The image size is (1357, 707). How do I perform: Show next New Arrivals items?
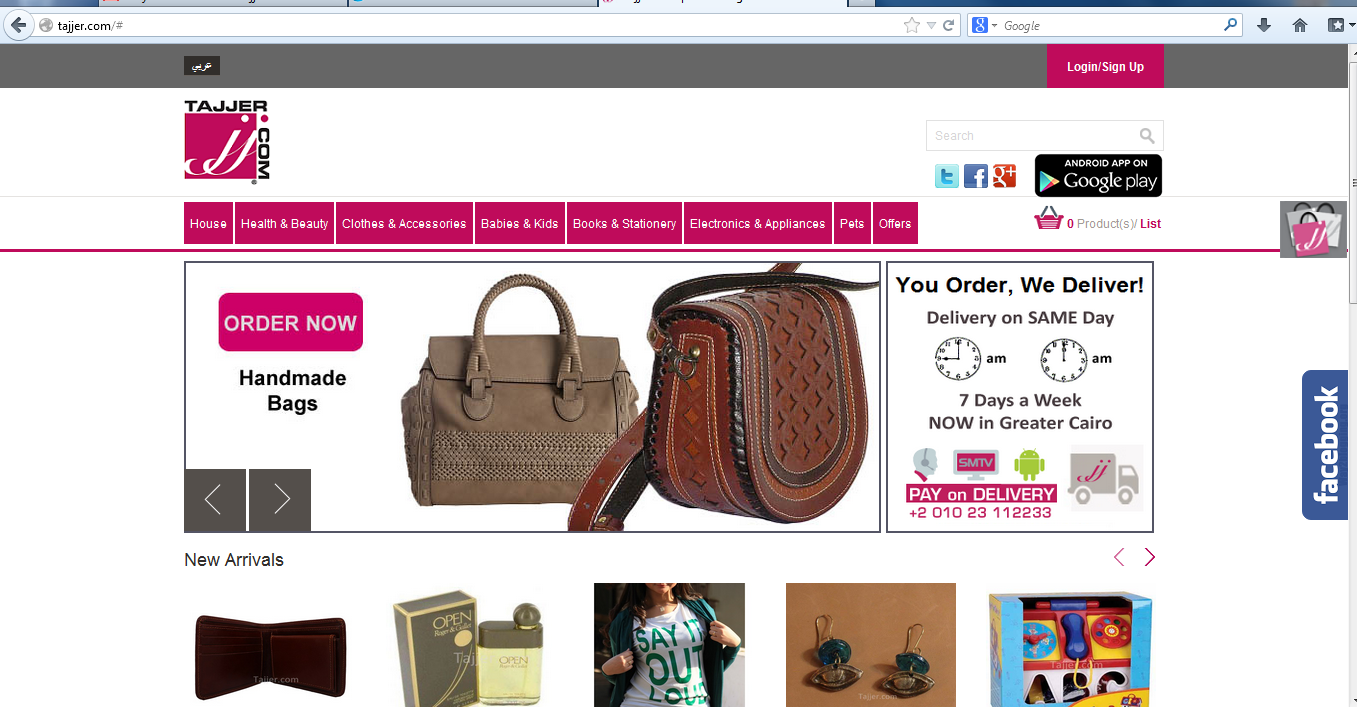click(x=1150, y=557)
